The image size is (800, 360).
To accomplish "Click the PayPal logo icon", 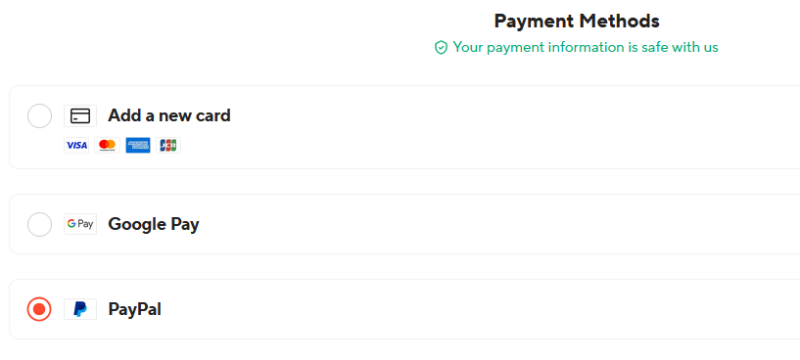I will click(x=80, y=310).
